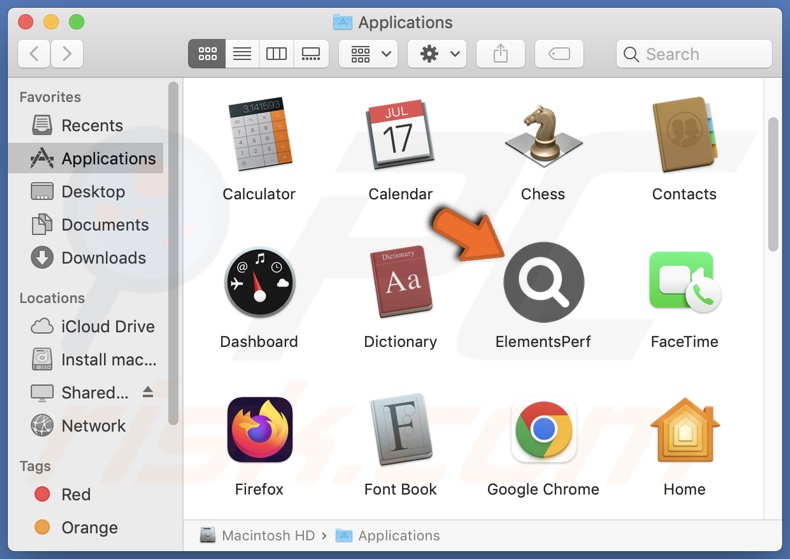This screenshot has width=790, height=559.
Task: Click the Favorites section header
Action: coord(50,97)
